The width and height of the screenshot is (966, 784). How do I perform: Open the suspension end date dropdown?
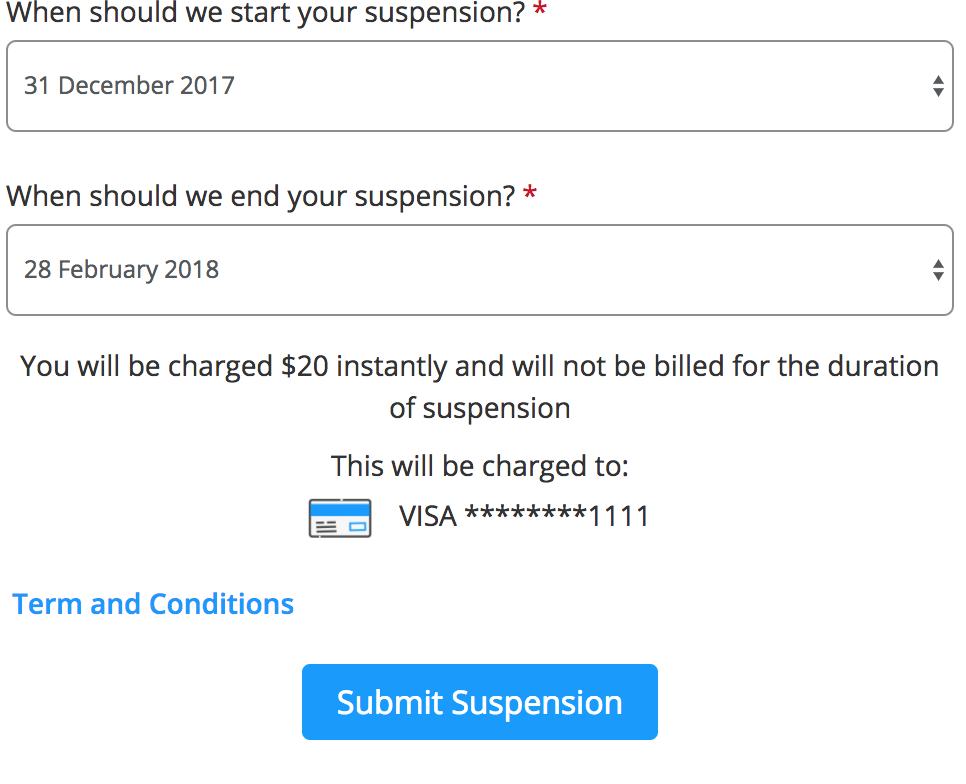tap(480, 270)
